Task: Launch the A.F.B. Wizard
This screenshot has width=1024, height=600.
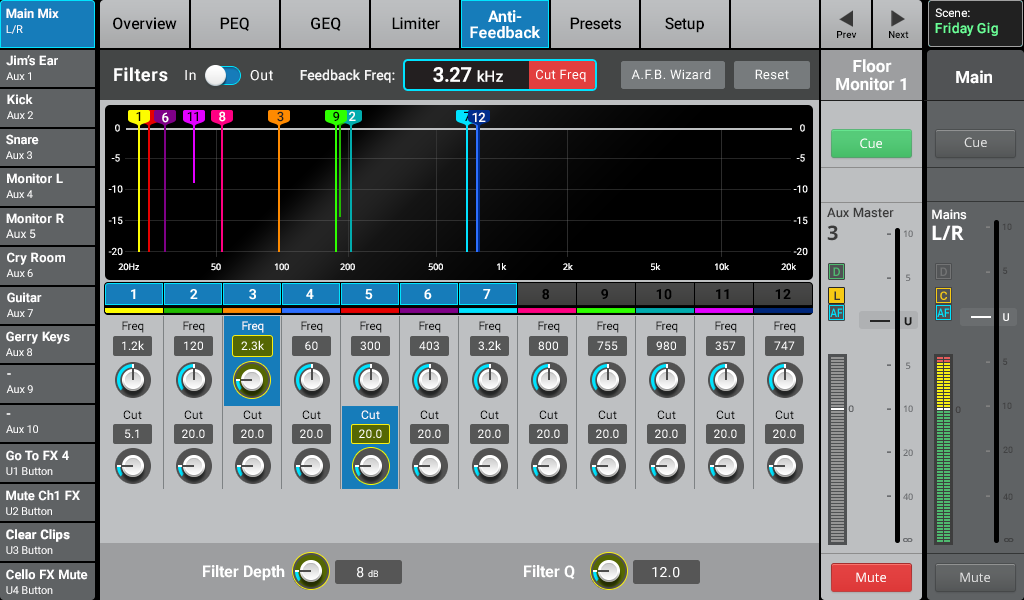Action: pyautogui.click(x=671, y=75)
